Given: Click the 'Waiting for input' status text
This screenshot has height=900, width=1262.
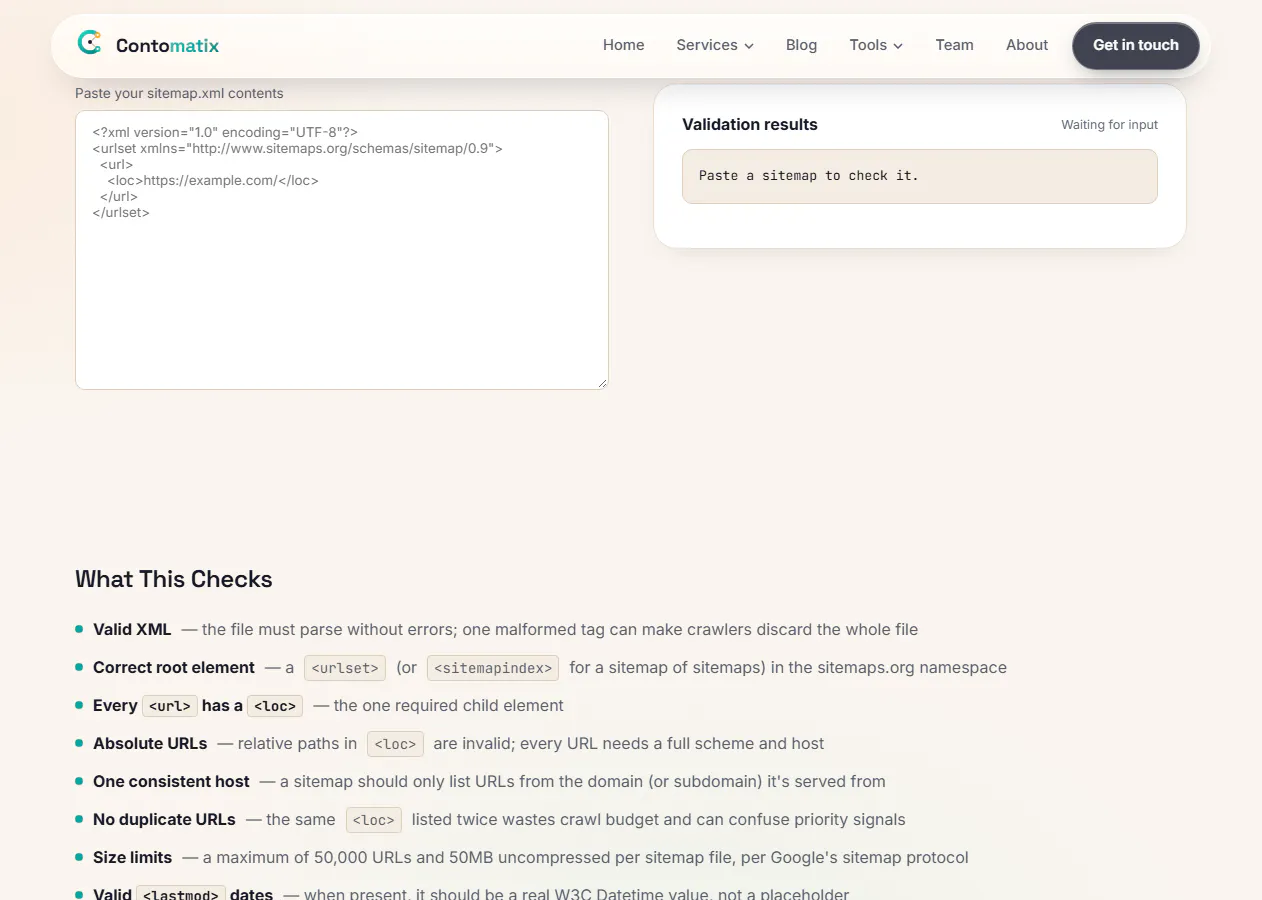Looking at the screenshot, I should [1109, 125].
